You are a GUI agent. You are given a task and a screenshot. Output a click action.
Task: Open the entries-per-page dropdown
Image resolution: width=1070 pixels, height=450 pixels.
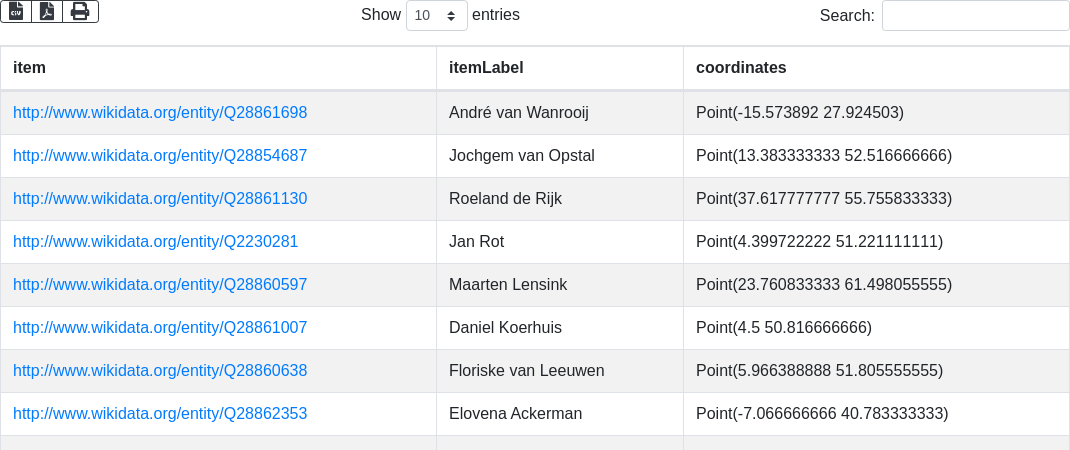pos(436,16)
